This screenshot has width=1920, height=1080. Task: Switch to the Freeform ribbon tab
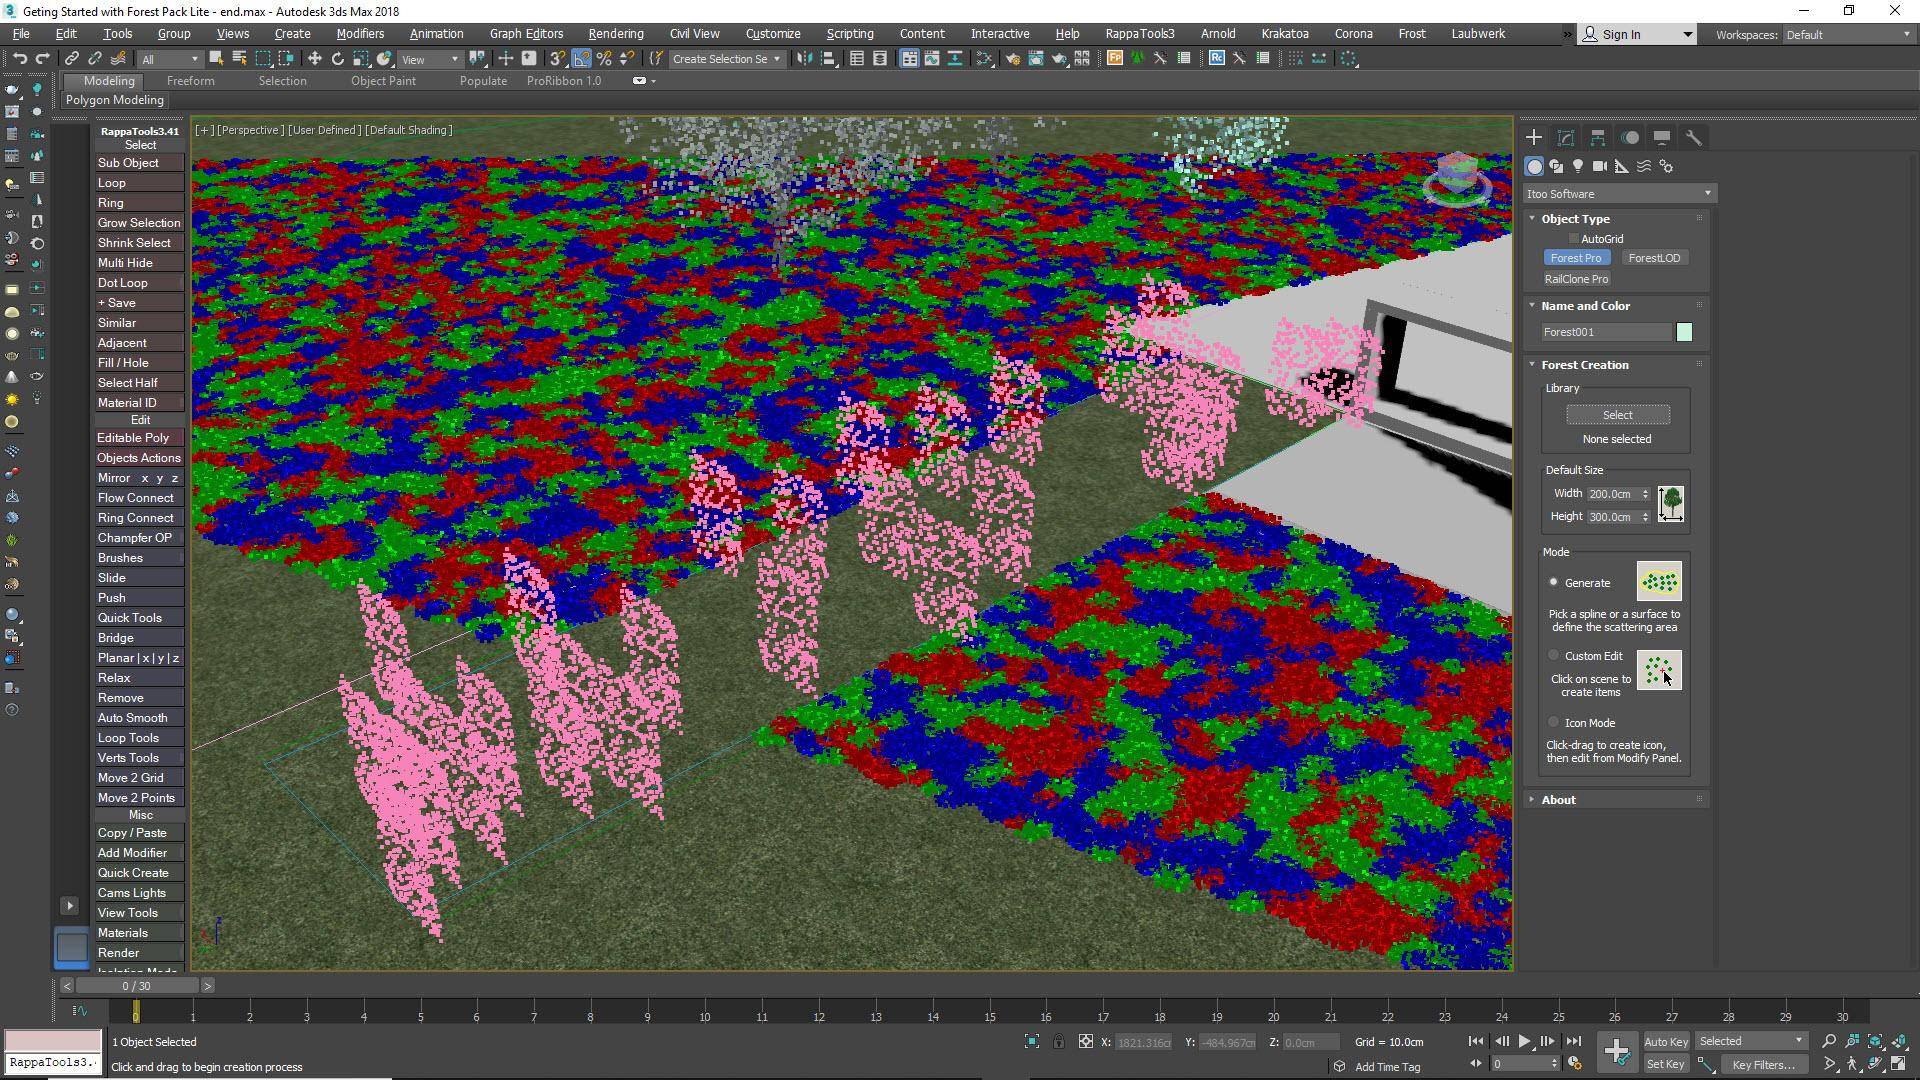point(190,81)
